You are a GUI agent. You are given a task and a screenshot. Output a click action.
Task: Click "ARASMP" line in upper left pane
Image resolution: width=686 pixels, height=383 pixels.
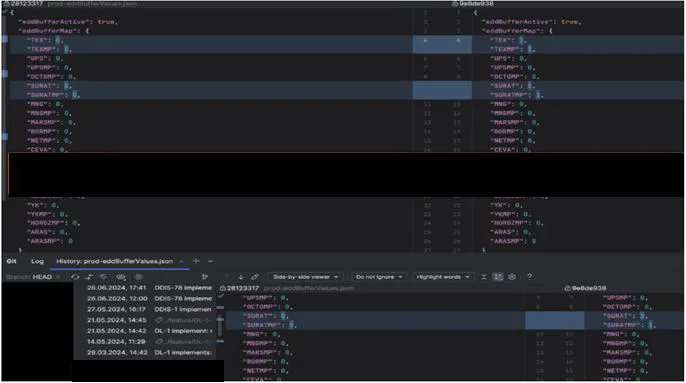(x=50, y=242)
